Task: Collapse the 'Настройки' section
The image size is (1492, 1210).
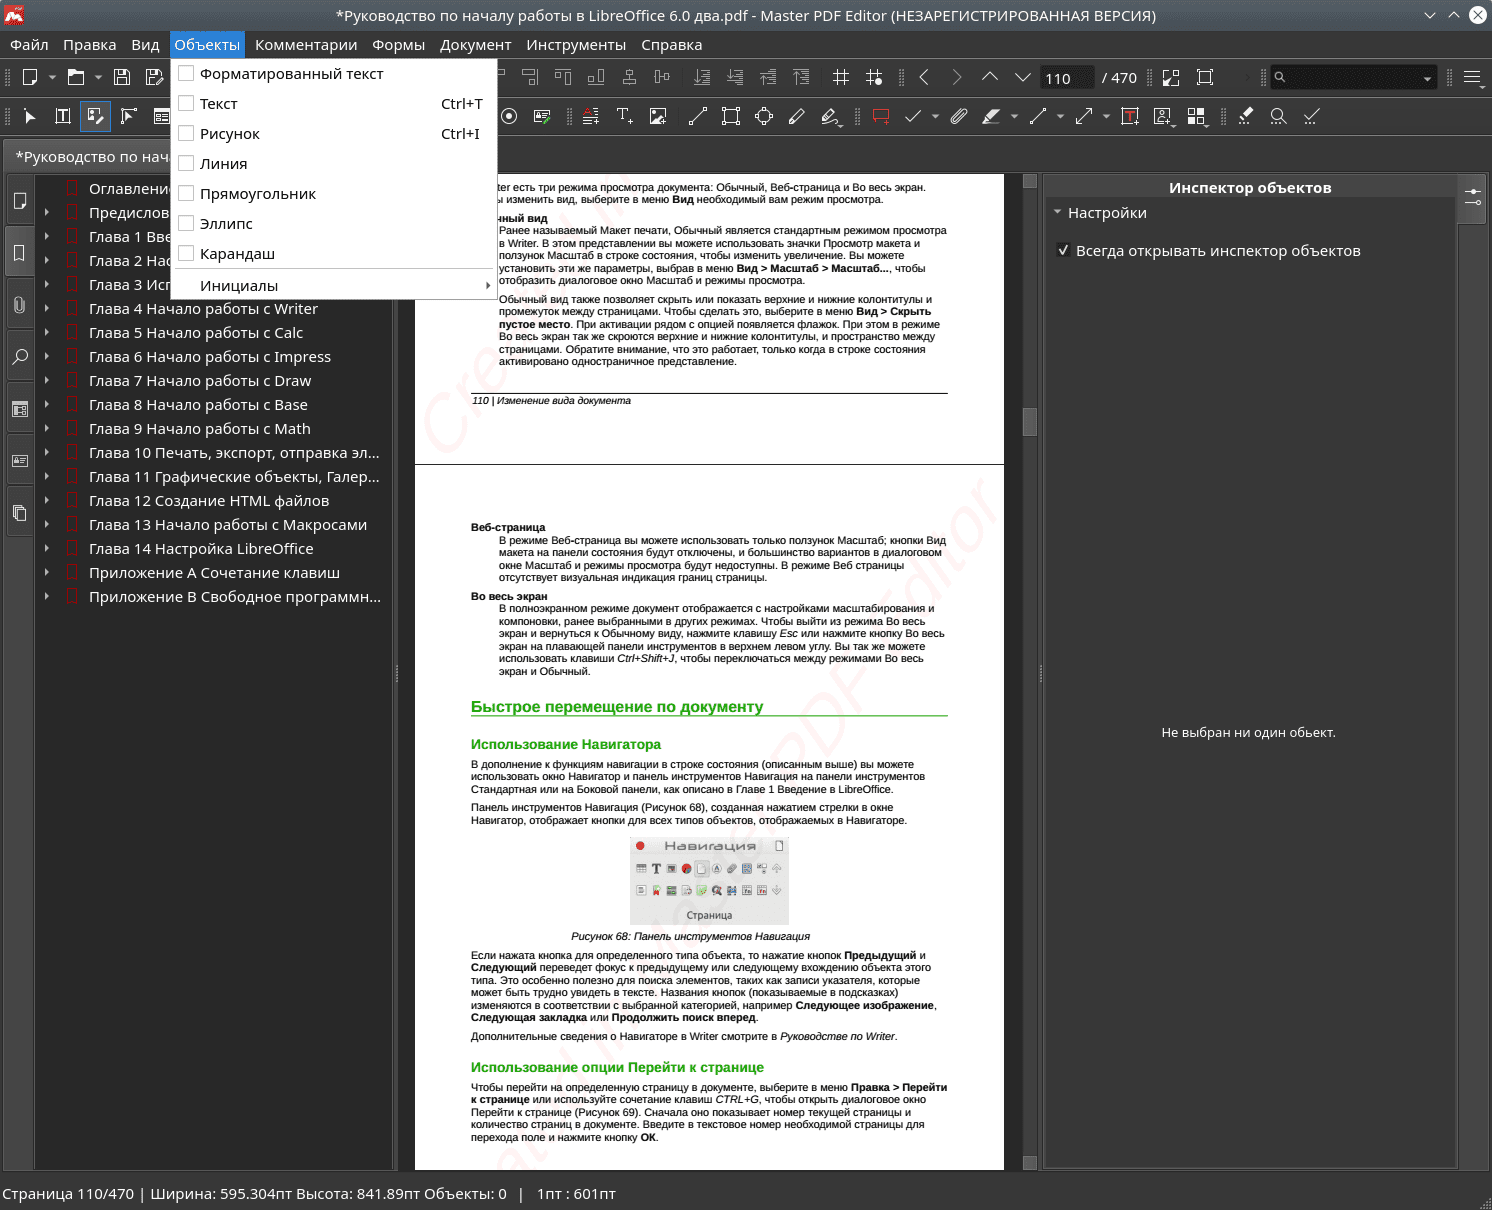Action: (1057, 212)
